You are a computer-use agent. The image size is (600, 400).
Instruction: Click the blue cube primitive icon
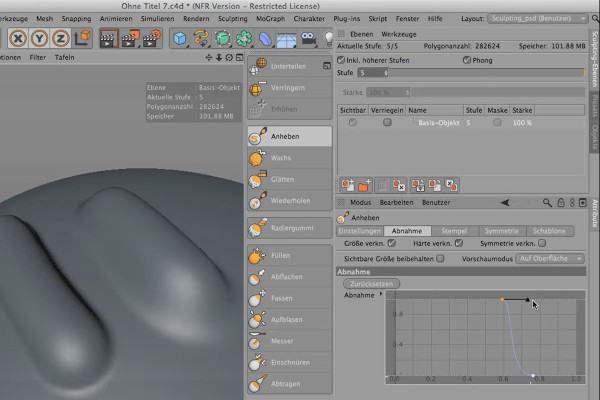click(180, 38)
